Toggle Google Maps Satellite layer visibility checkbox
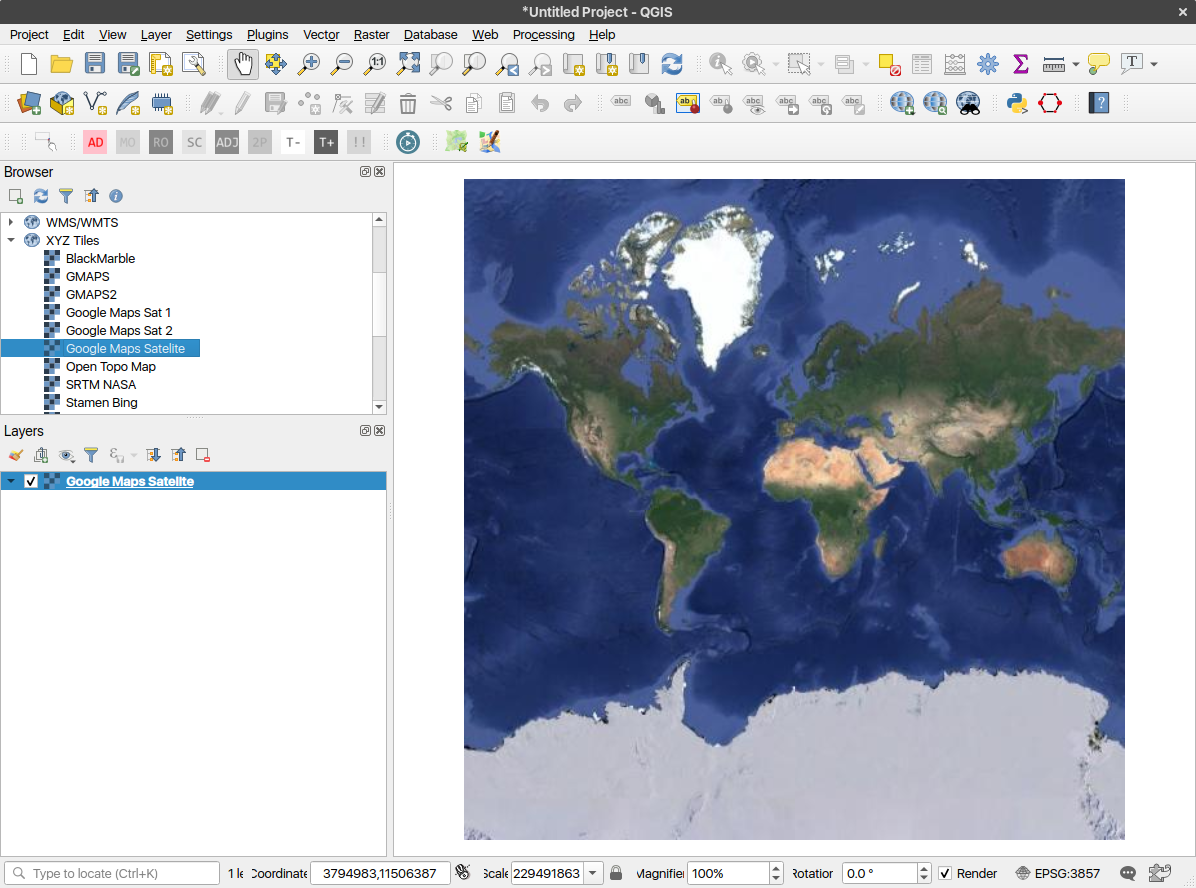The height and width of the screenshot is (888, 1196). 31,481
